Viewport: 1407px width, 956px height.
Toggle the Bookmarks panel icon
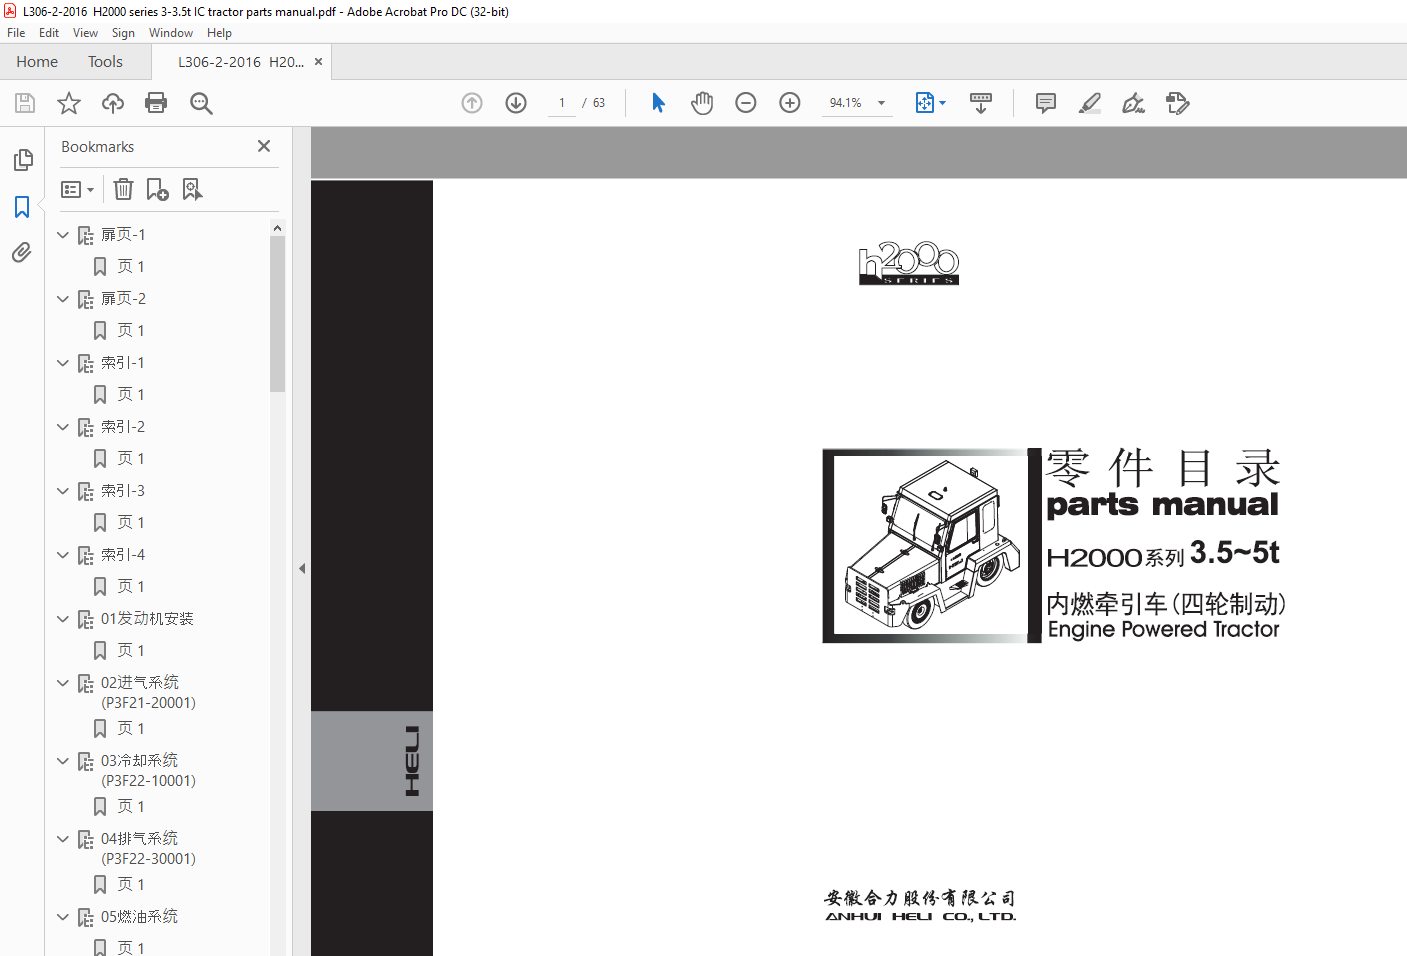coord(22,206)
